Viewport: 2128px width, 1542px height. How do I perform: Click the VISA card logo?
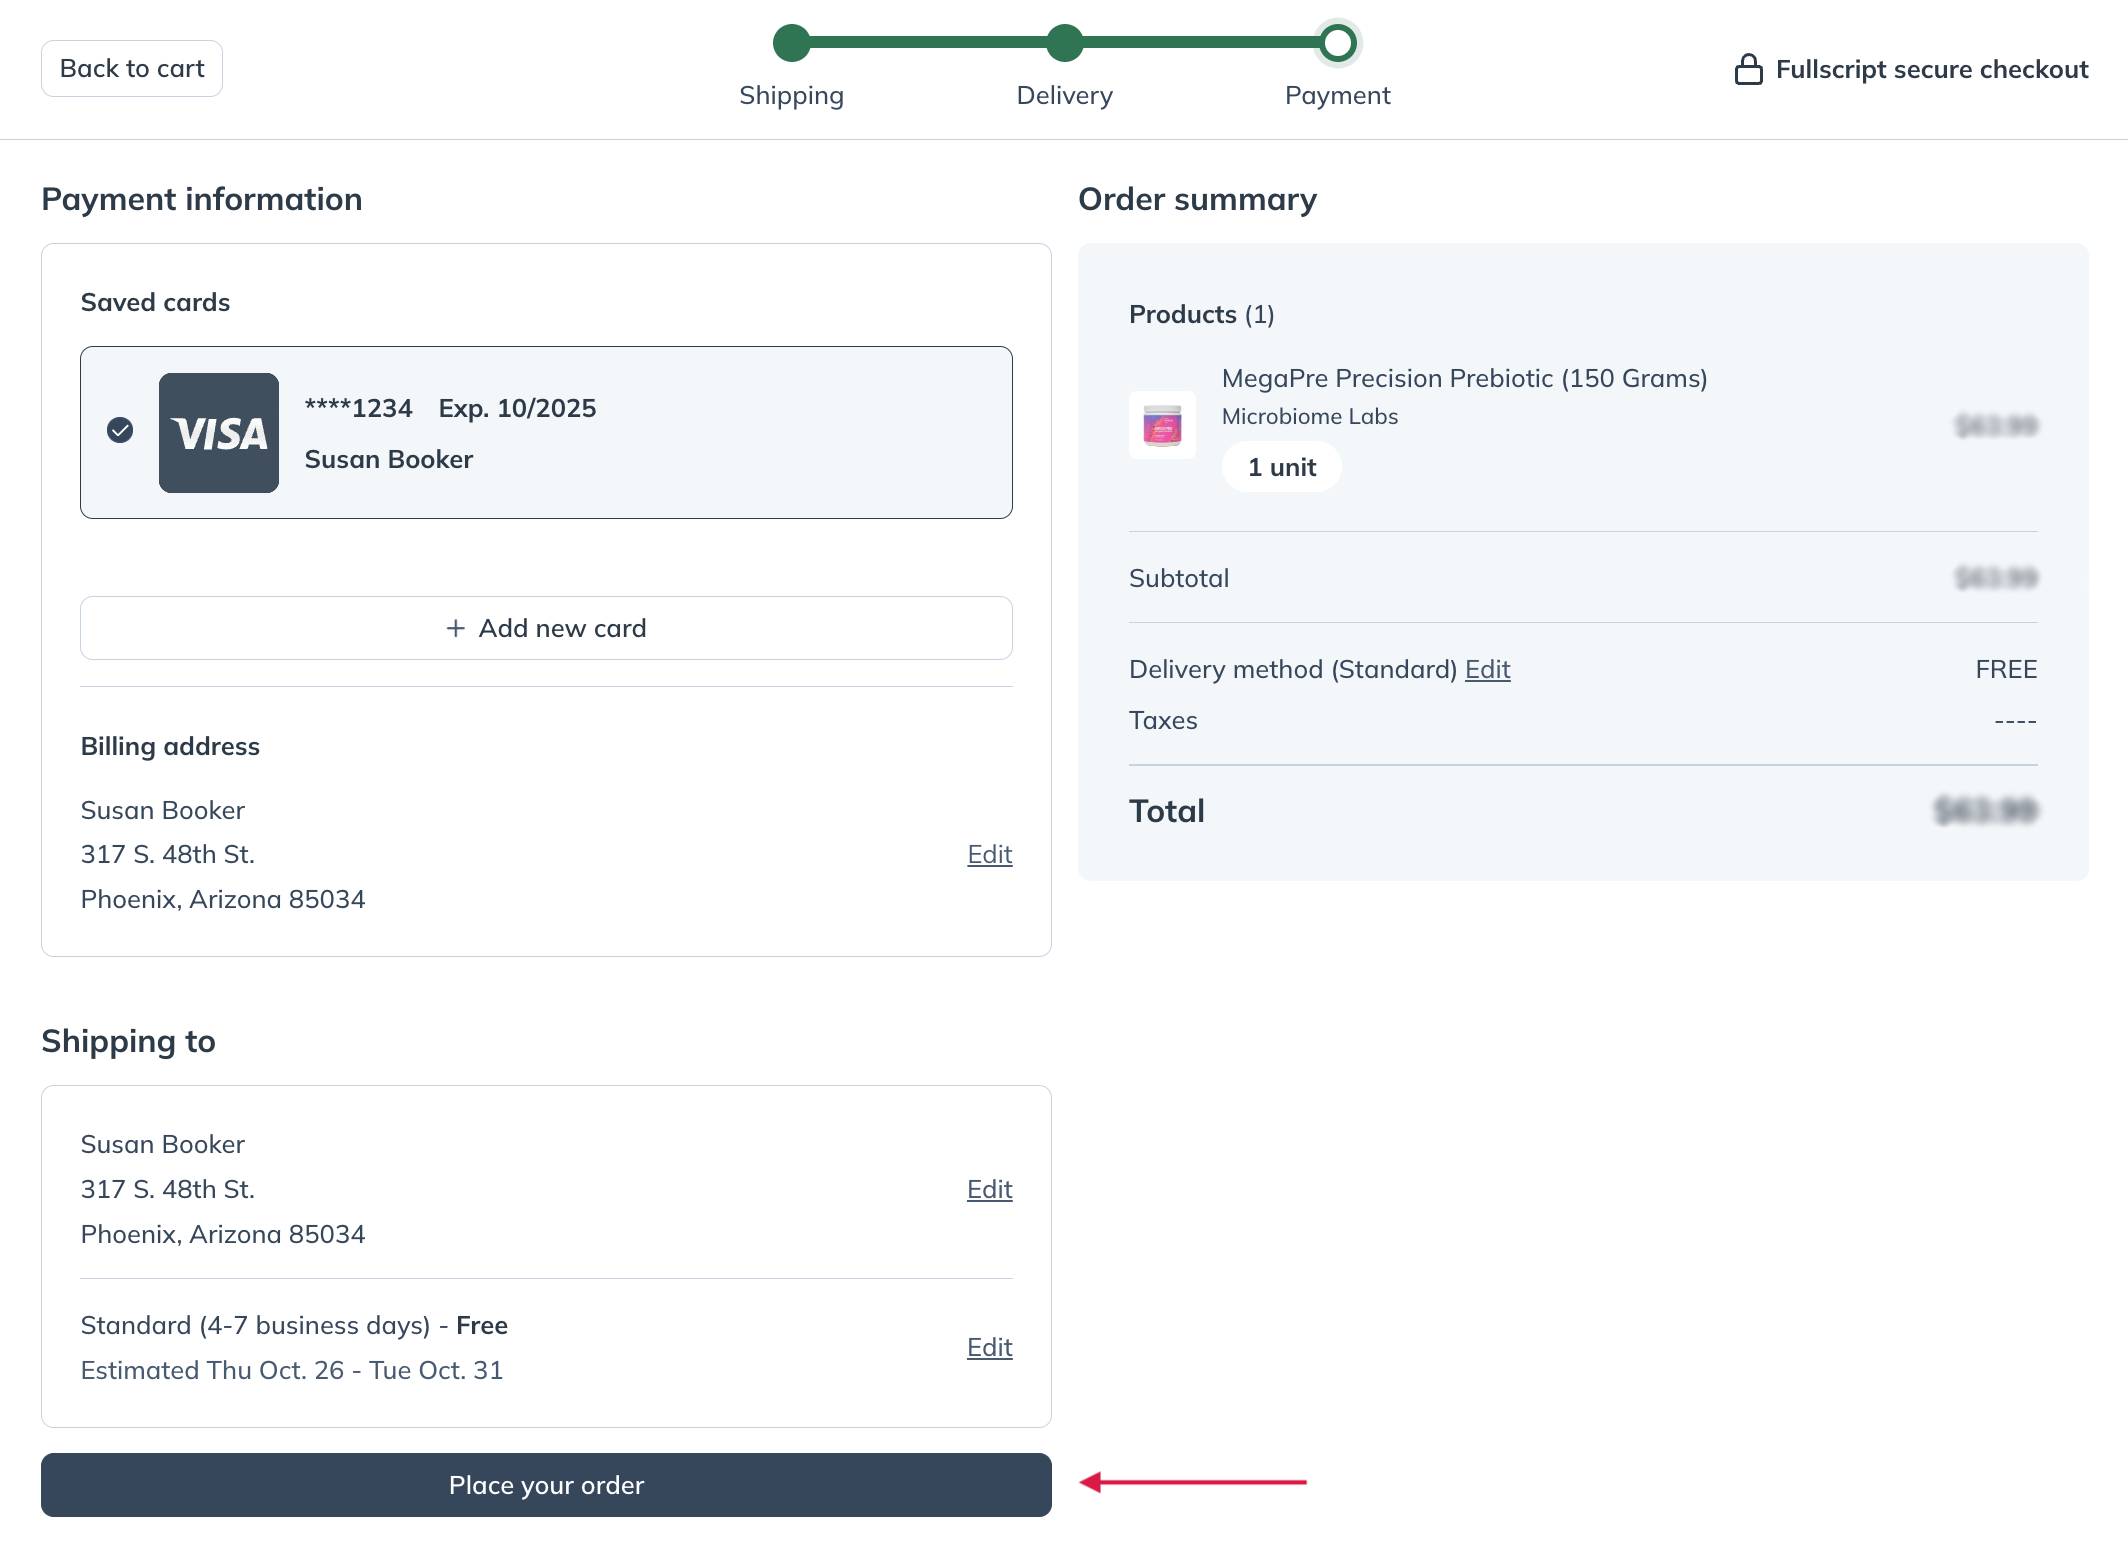pos(219,433)
